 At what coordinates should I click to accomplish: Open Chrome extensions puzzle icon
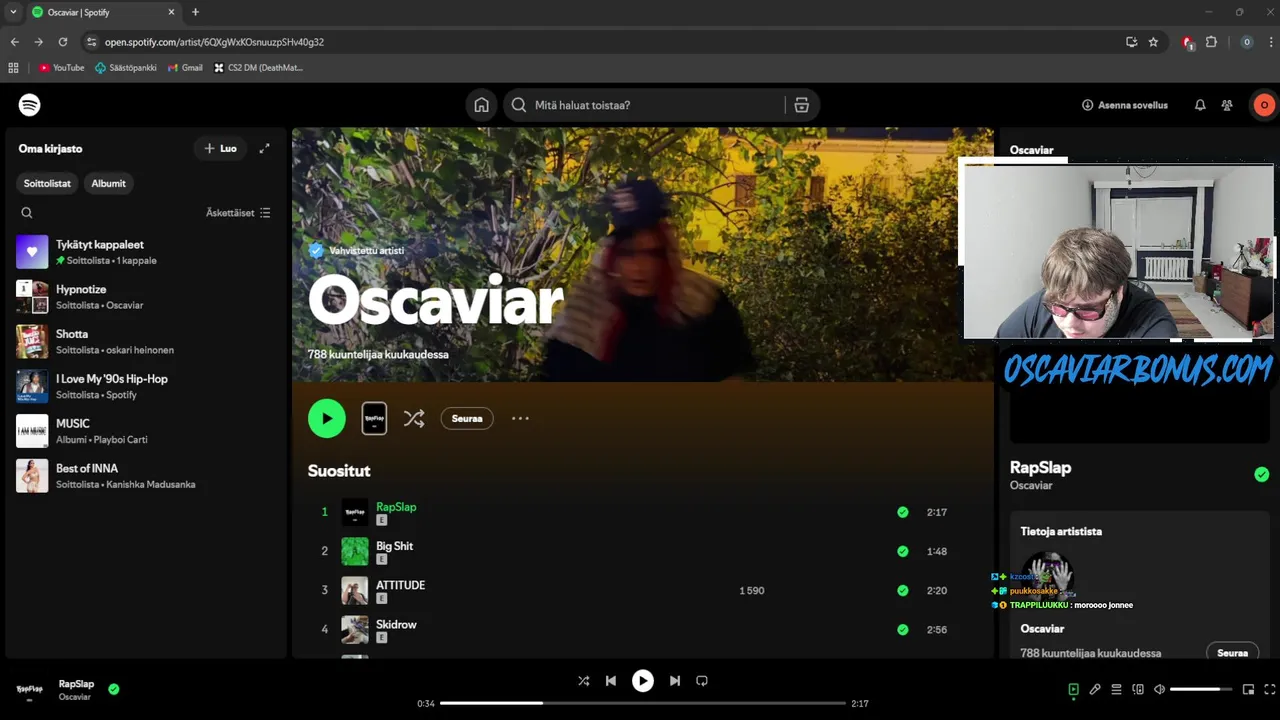point(1211,42)
